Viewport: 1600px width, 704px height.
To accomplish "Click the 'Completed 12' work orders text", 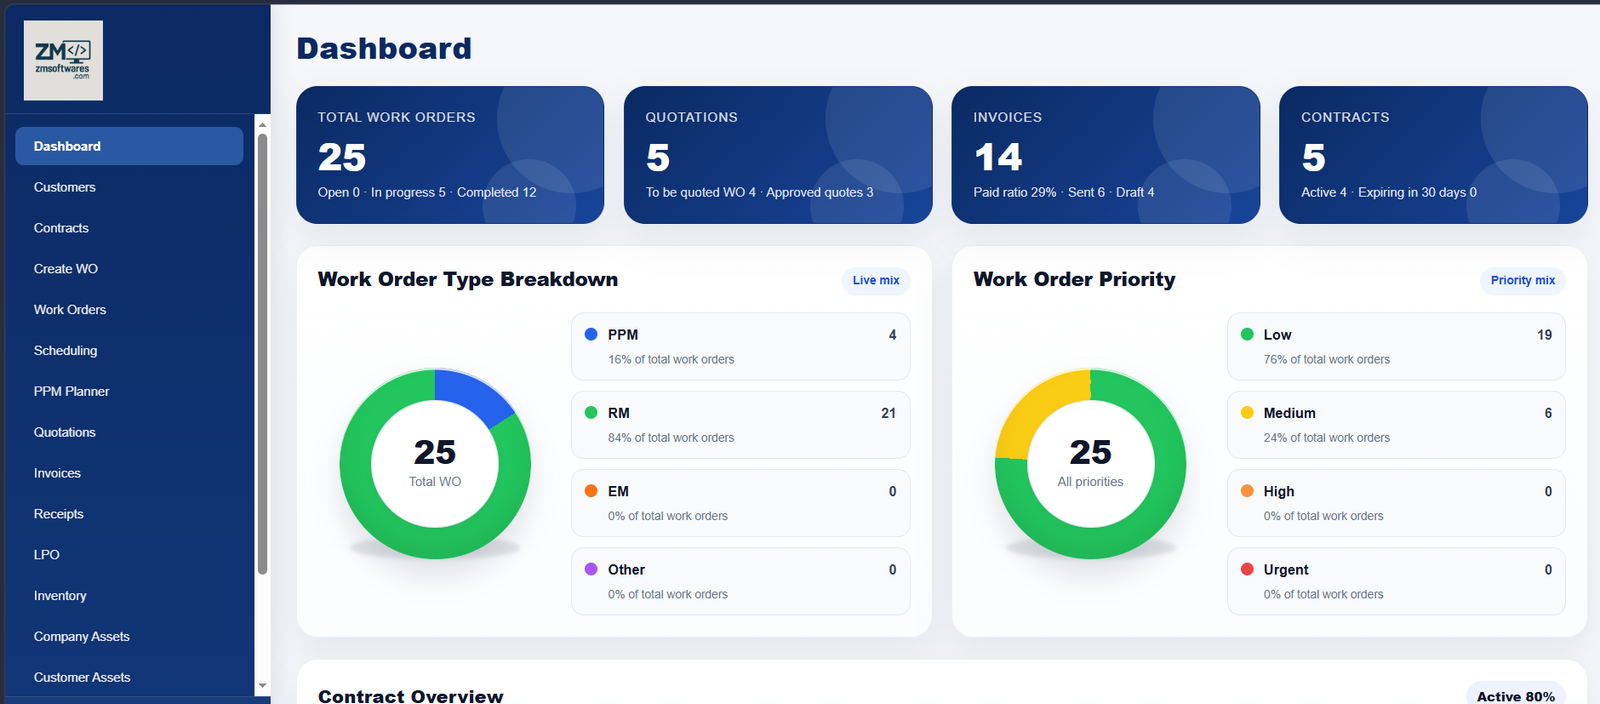I will click(497, 193).
